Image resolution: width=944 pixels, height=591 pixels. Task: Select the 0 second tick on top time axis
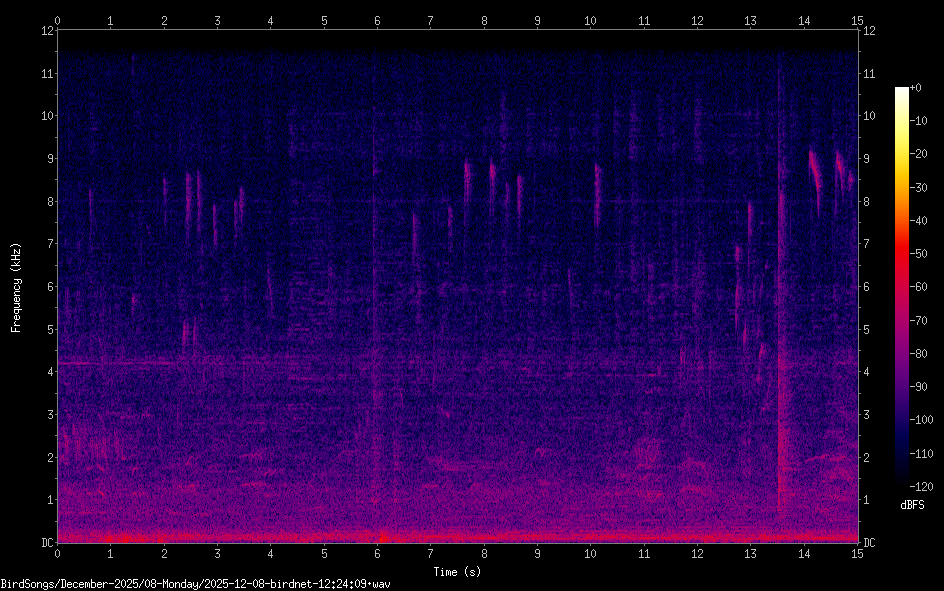tap(58, 20)
